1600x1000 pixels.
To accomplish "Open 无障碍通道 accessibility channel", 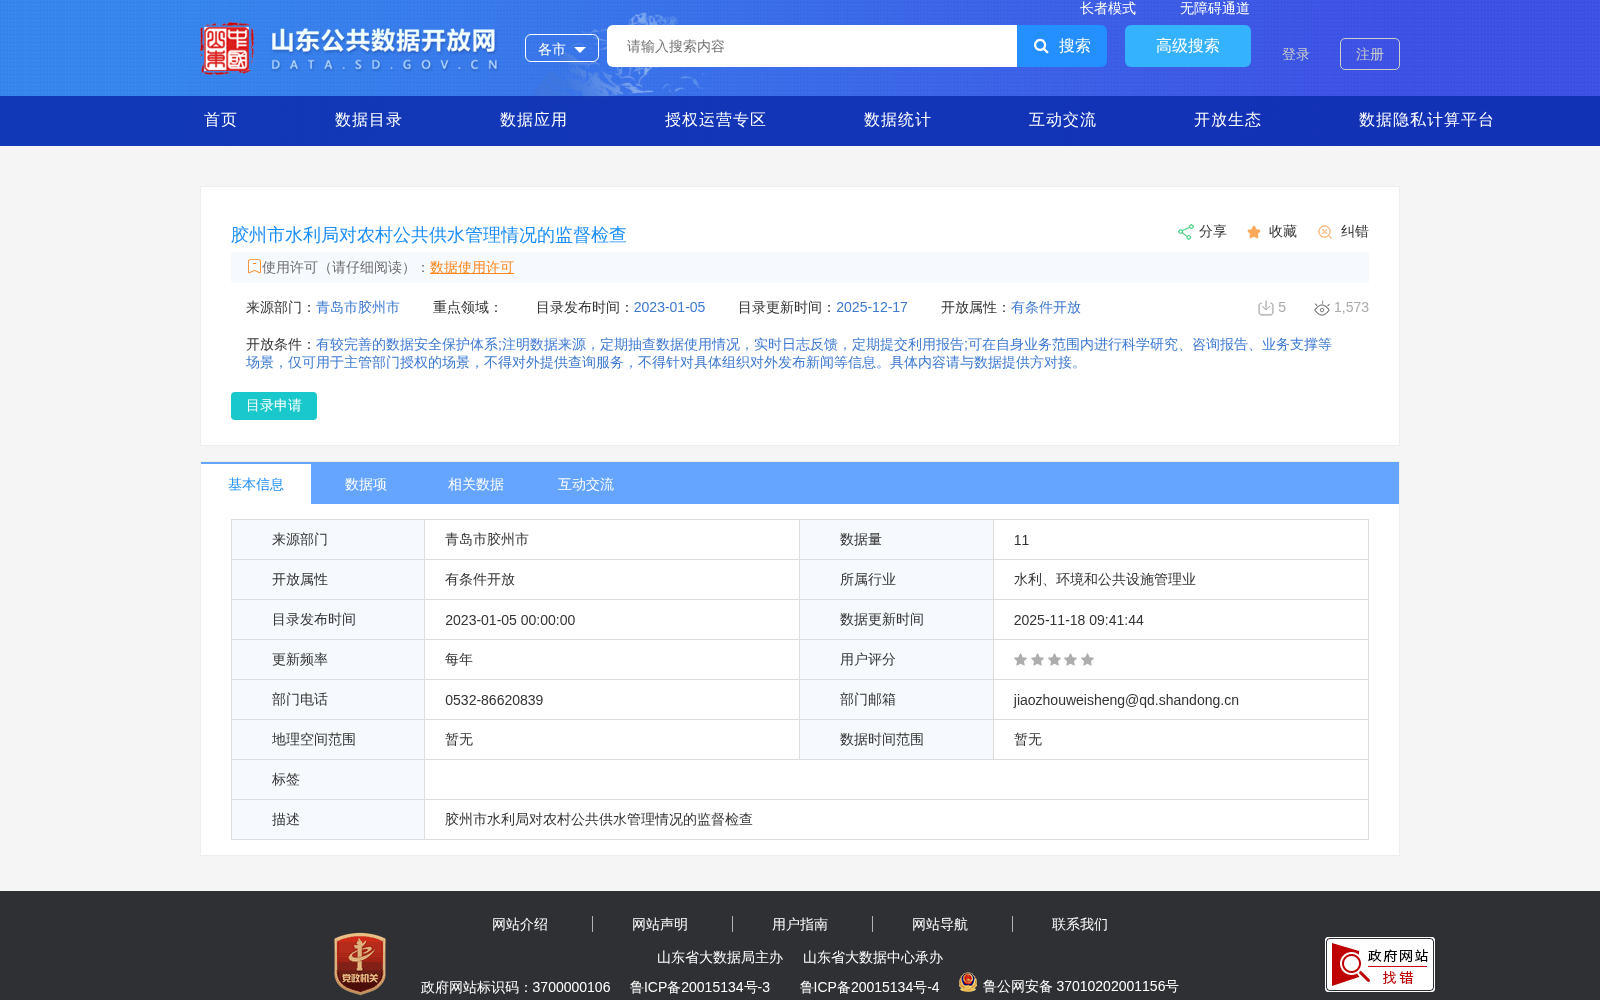I will [x=1215, y=8].
